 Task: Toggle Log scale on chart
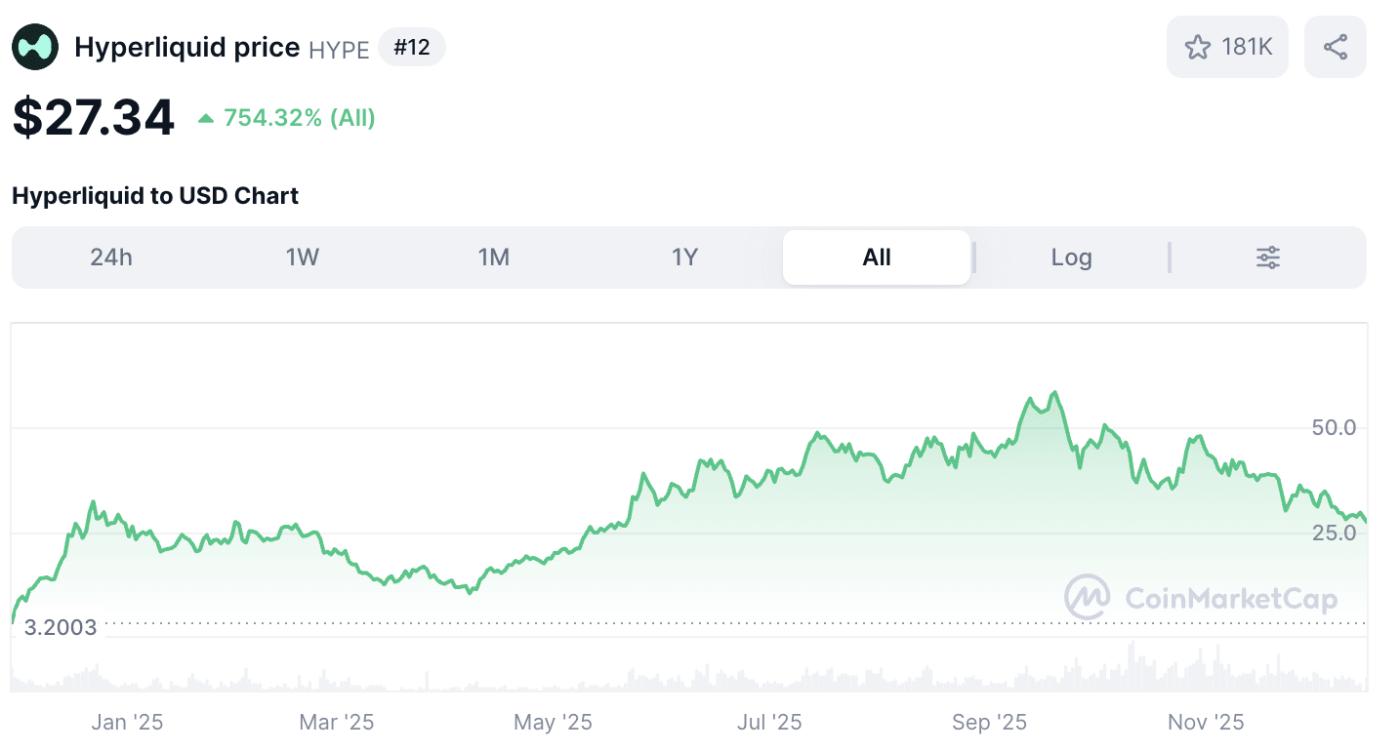[x=1071, y=258]
